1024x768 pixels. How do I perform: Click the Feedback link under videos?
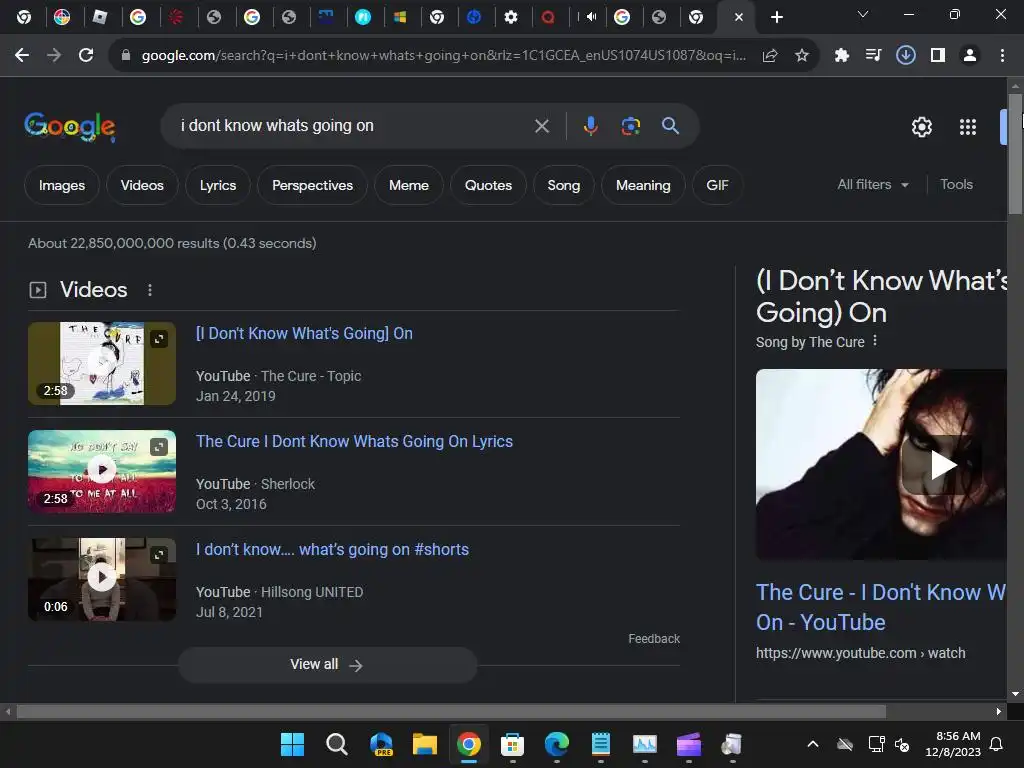coord(654,639)
